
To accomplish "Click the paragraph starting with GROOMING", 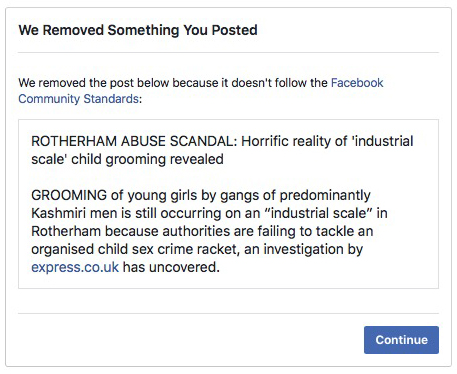I will [209, 231].
